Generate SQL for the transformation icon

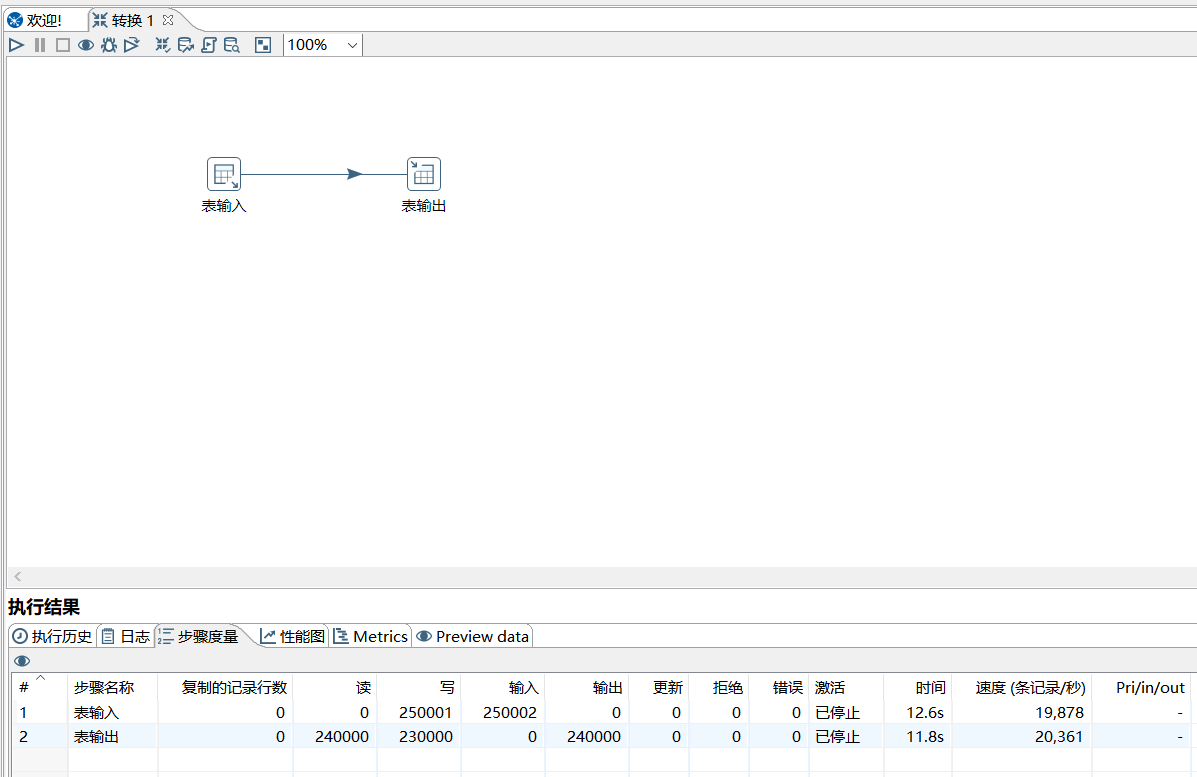208,45
